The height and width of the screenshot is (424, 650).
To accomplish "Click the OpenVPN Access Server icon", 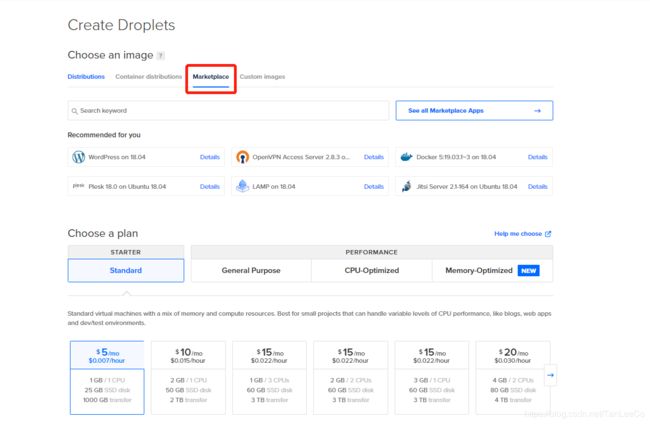I will coord(243,157).
